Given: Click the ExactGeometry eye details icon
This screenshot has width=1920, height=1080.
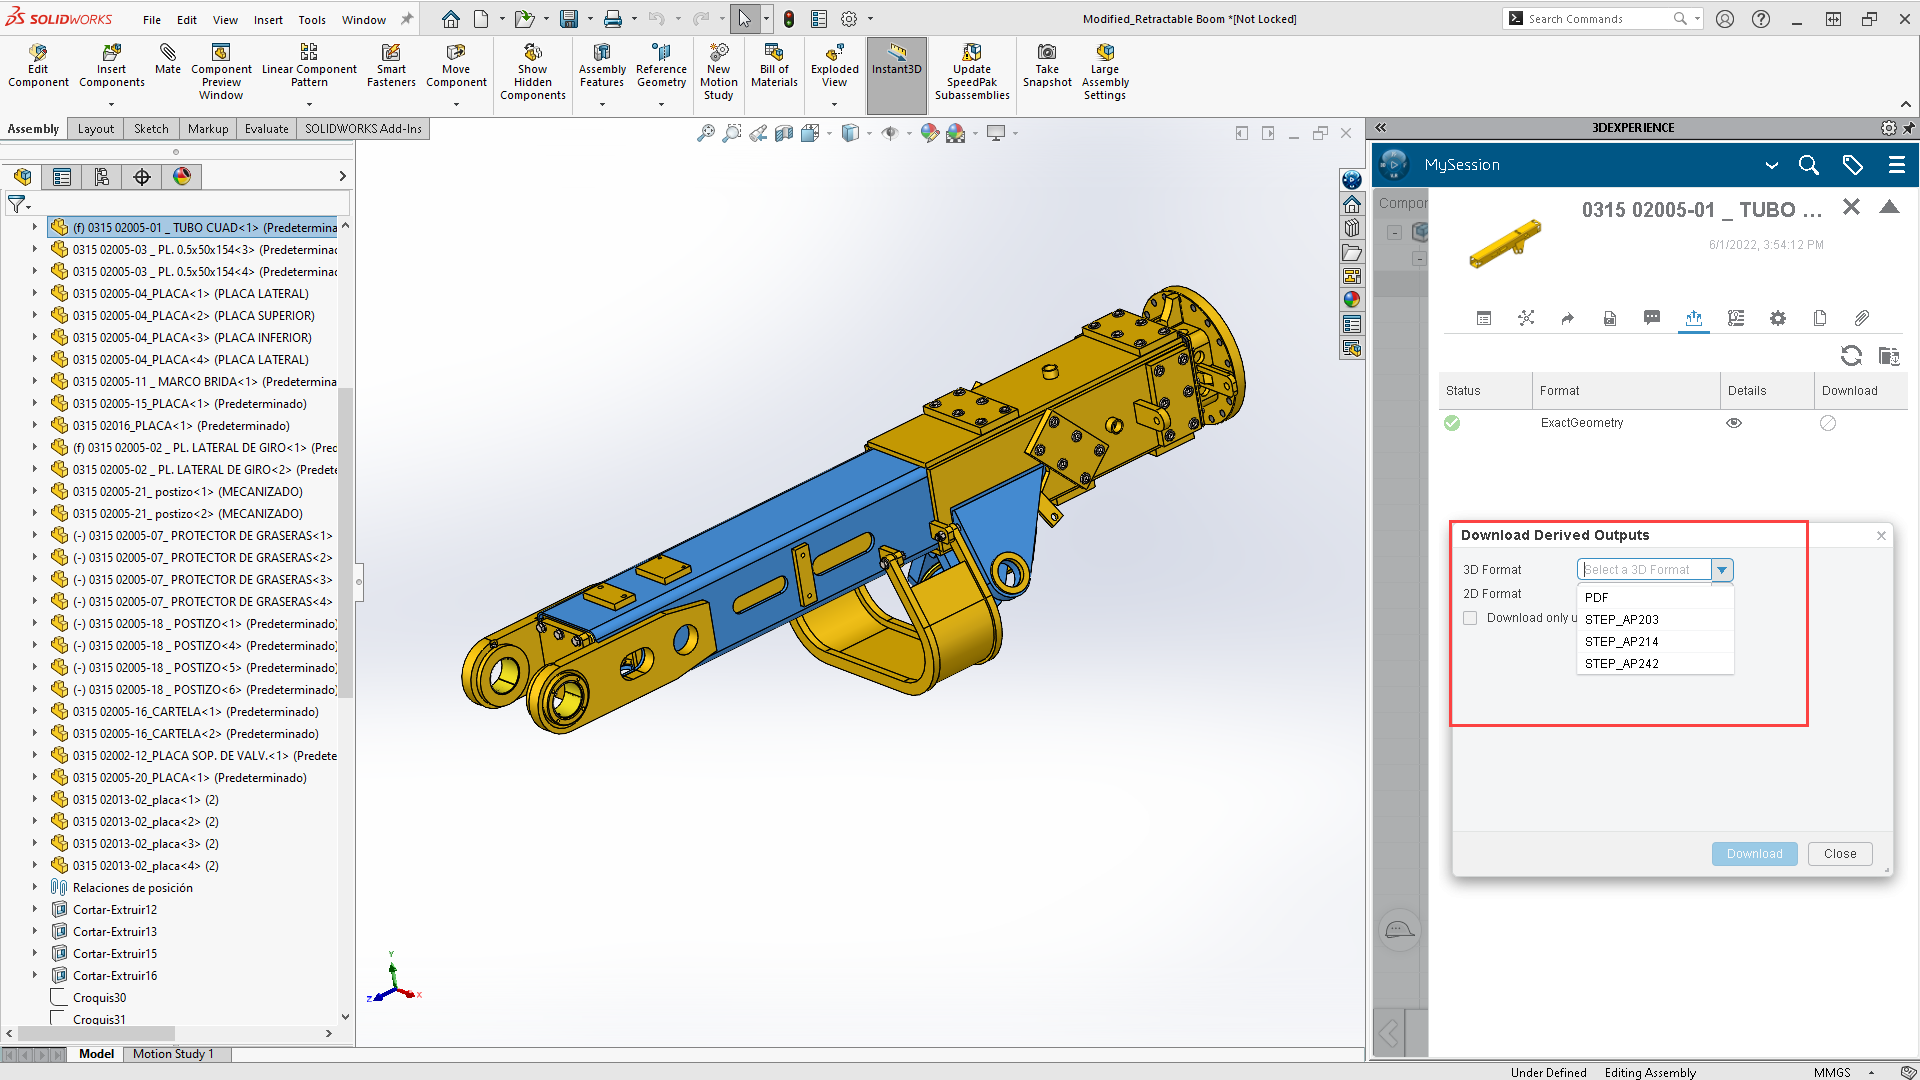Looking at the screenshot, I should click(1734, 423).
